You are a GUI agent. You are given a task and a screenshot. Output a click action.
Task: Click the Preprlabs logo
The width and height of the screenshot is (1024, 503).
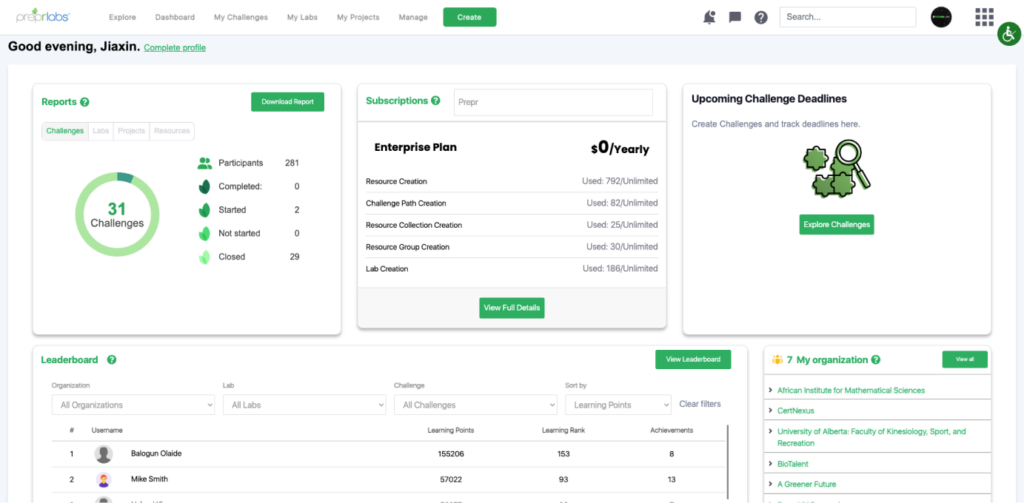[x=43, y=16]
